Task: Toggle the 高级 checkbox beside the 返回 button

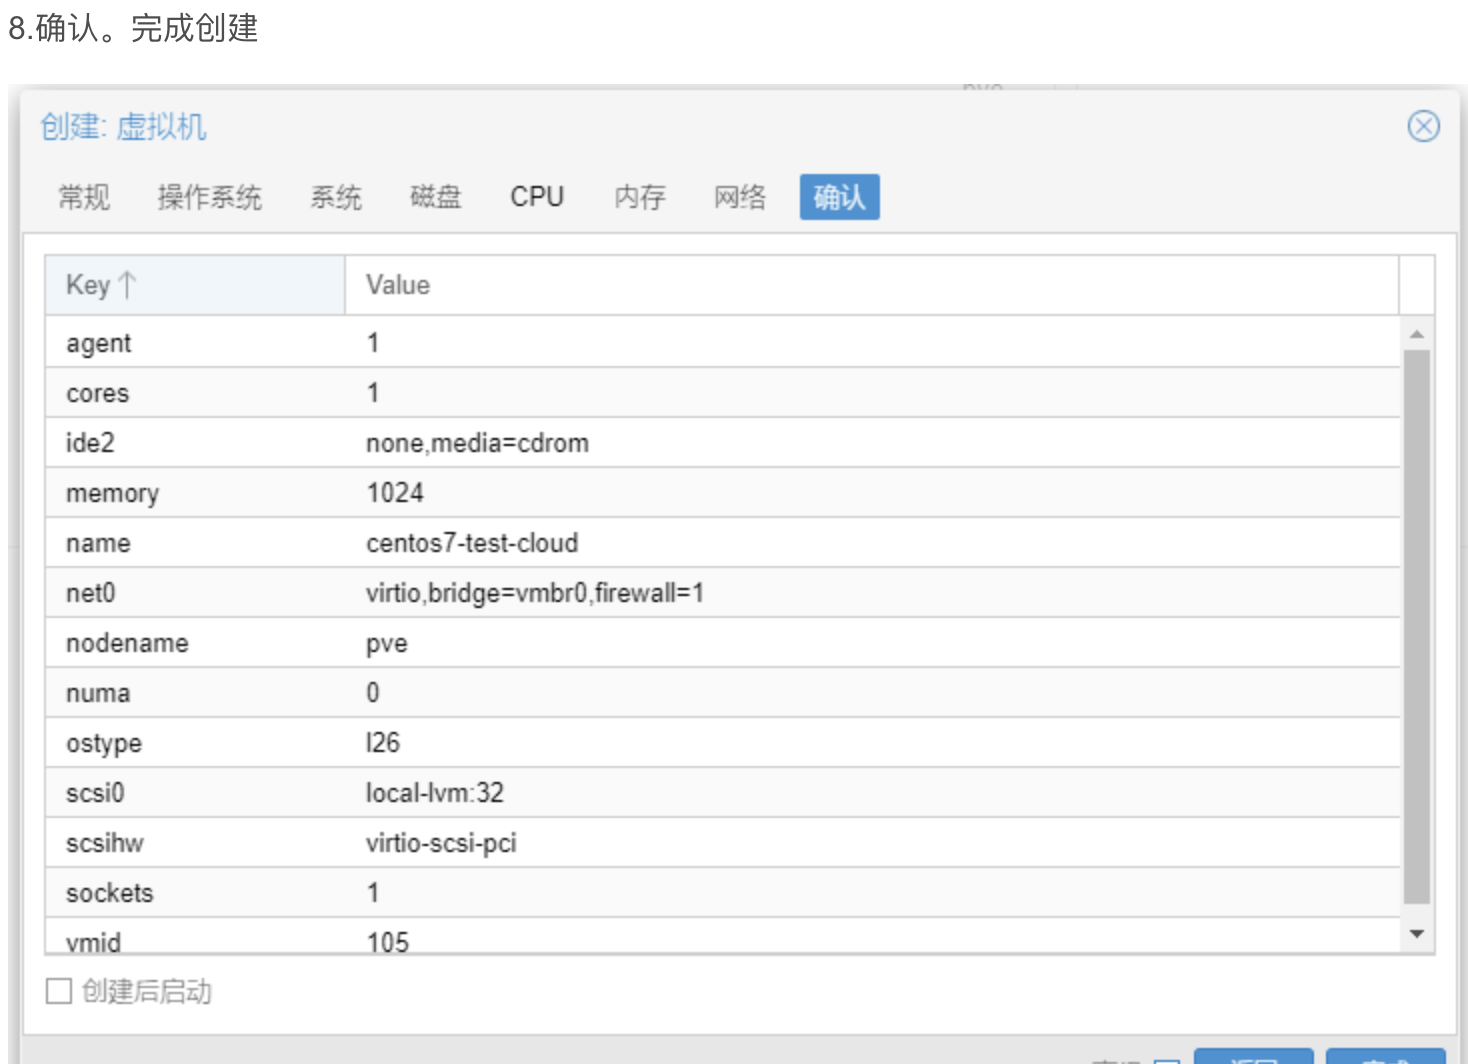Action: 1167,1060
